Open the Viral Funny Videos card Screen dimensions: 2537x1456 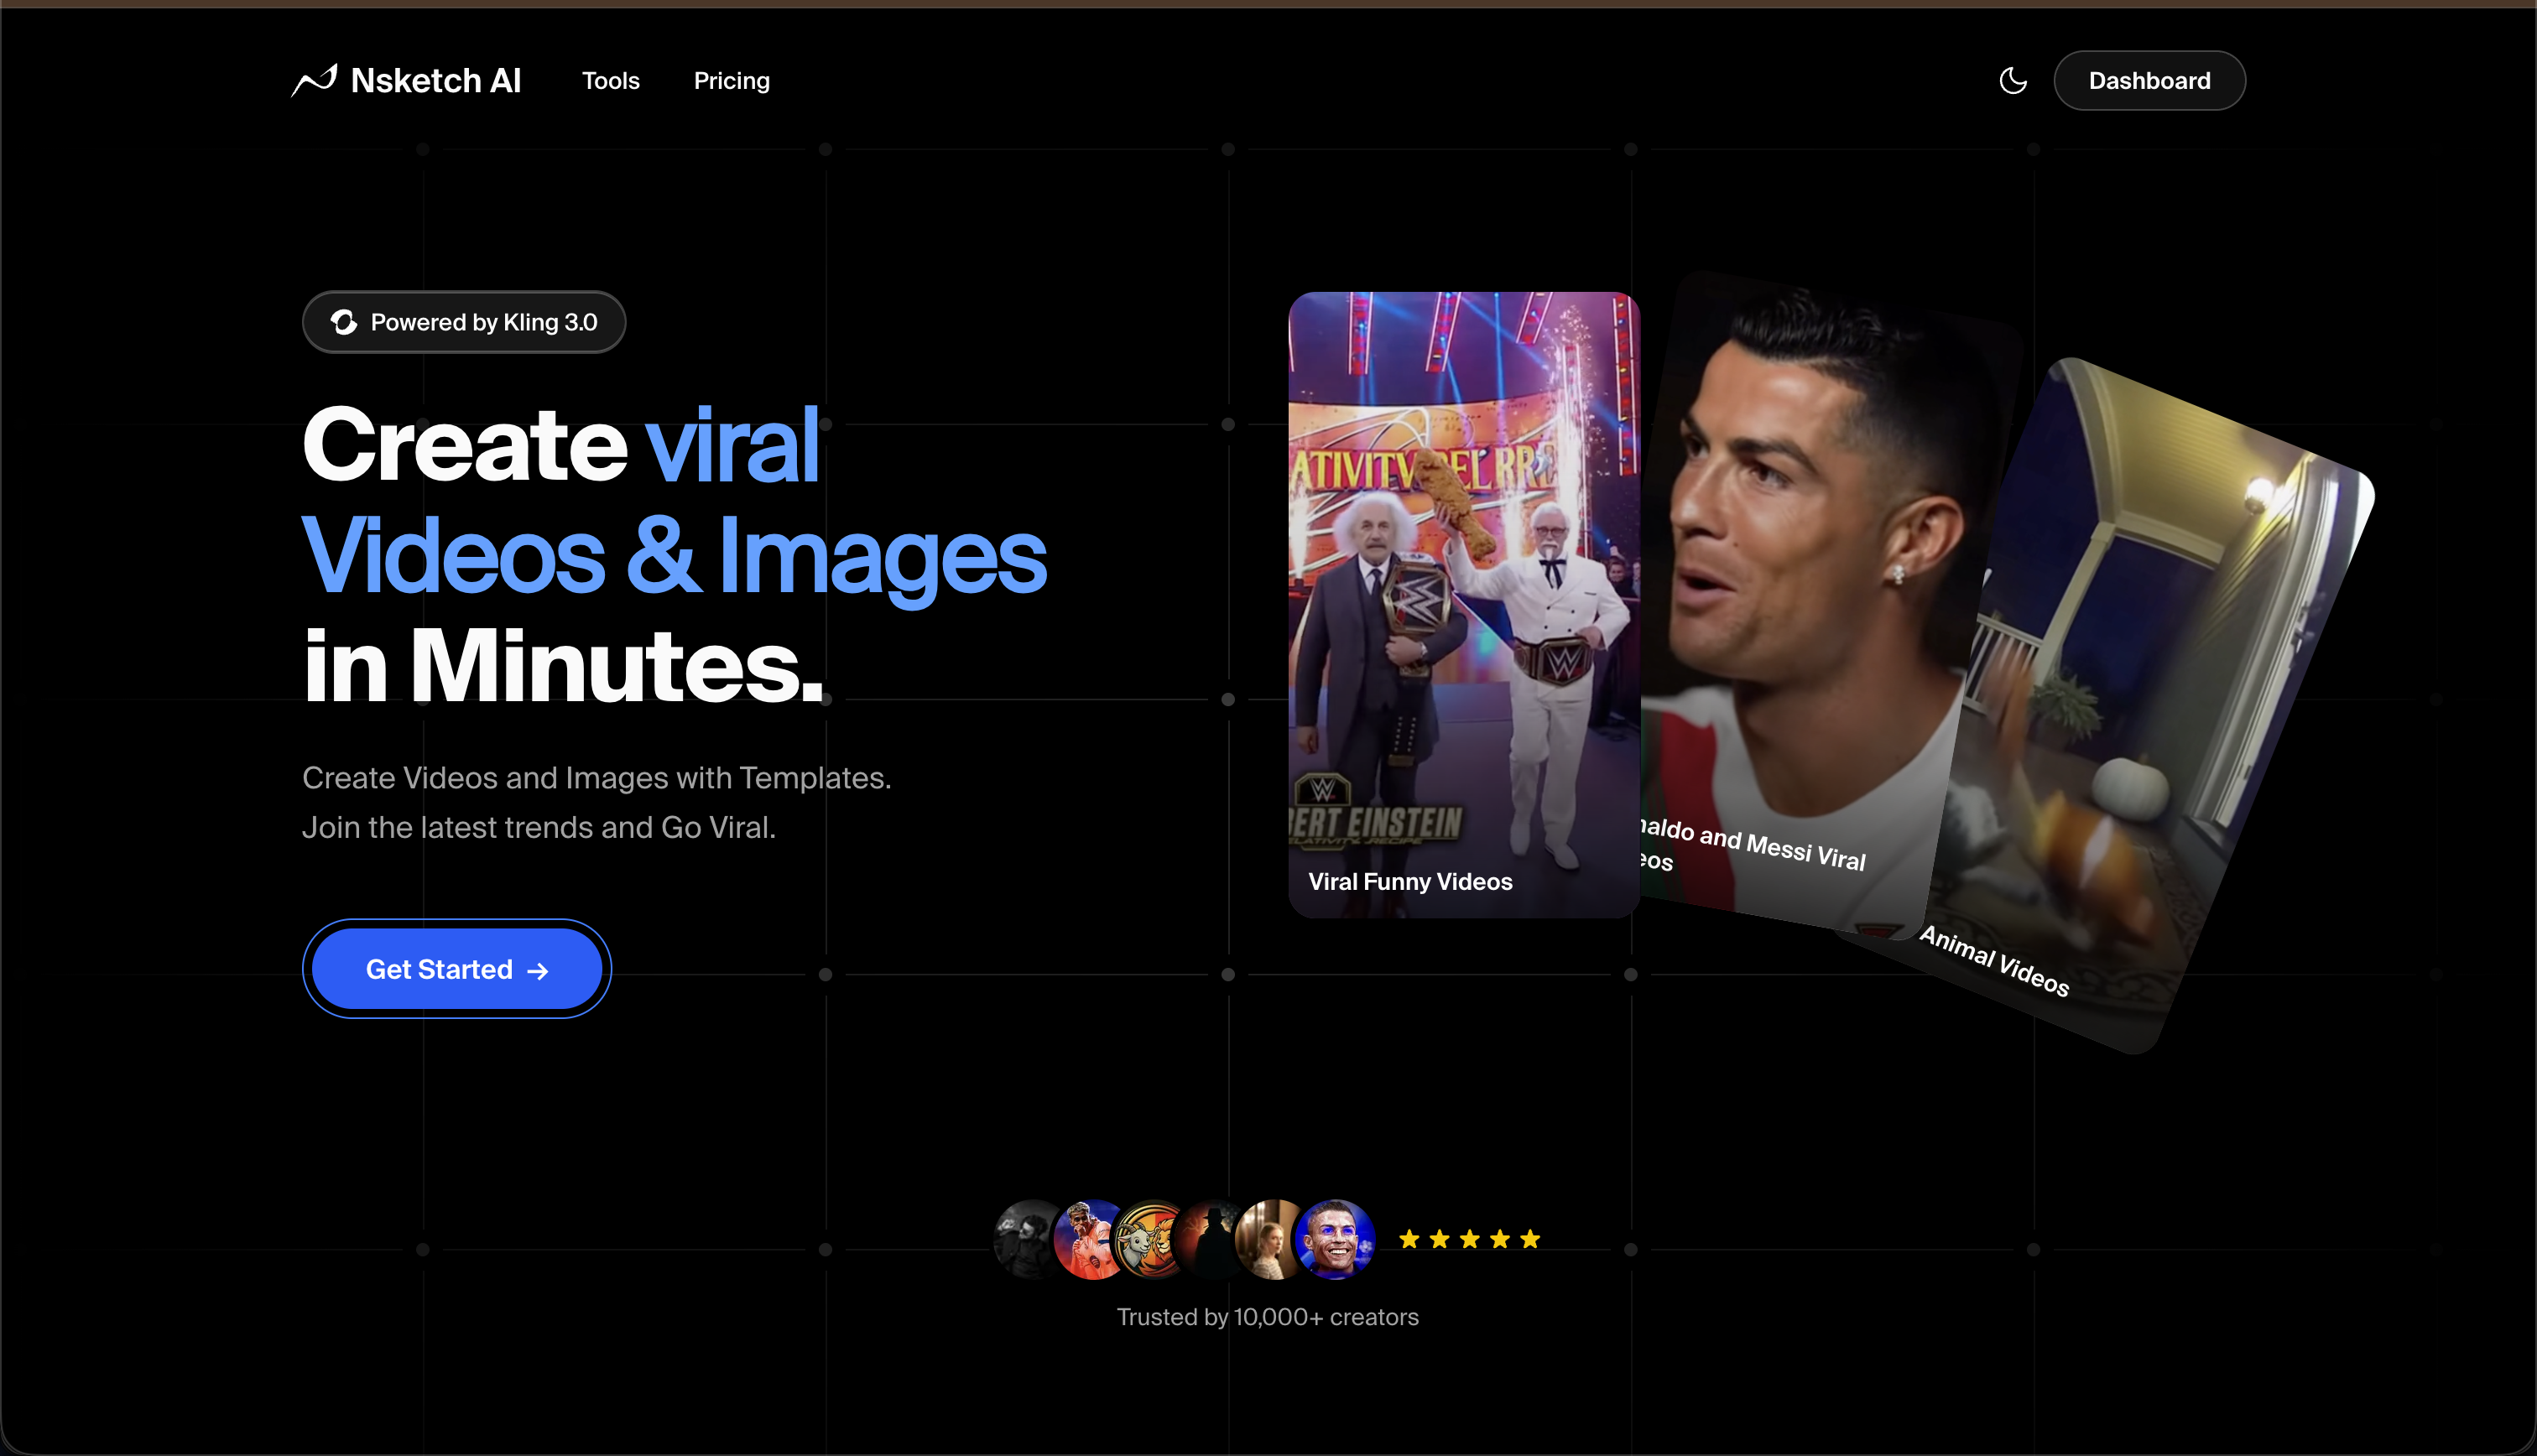click(1462, 604)
